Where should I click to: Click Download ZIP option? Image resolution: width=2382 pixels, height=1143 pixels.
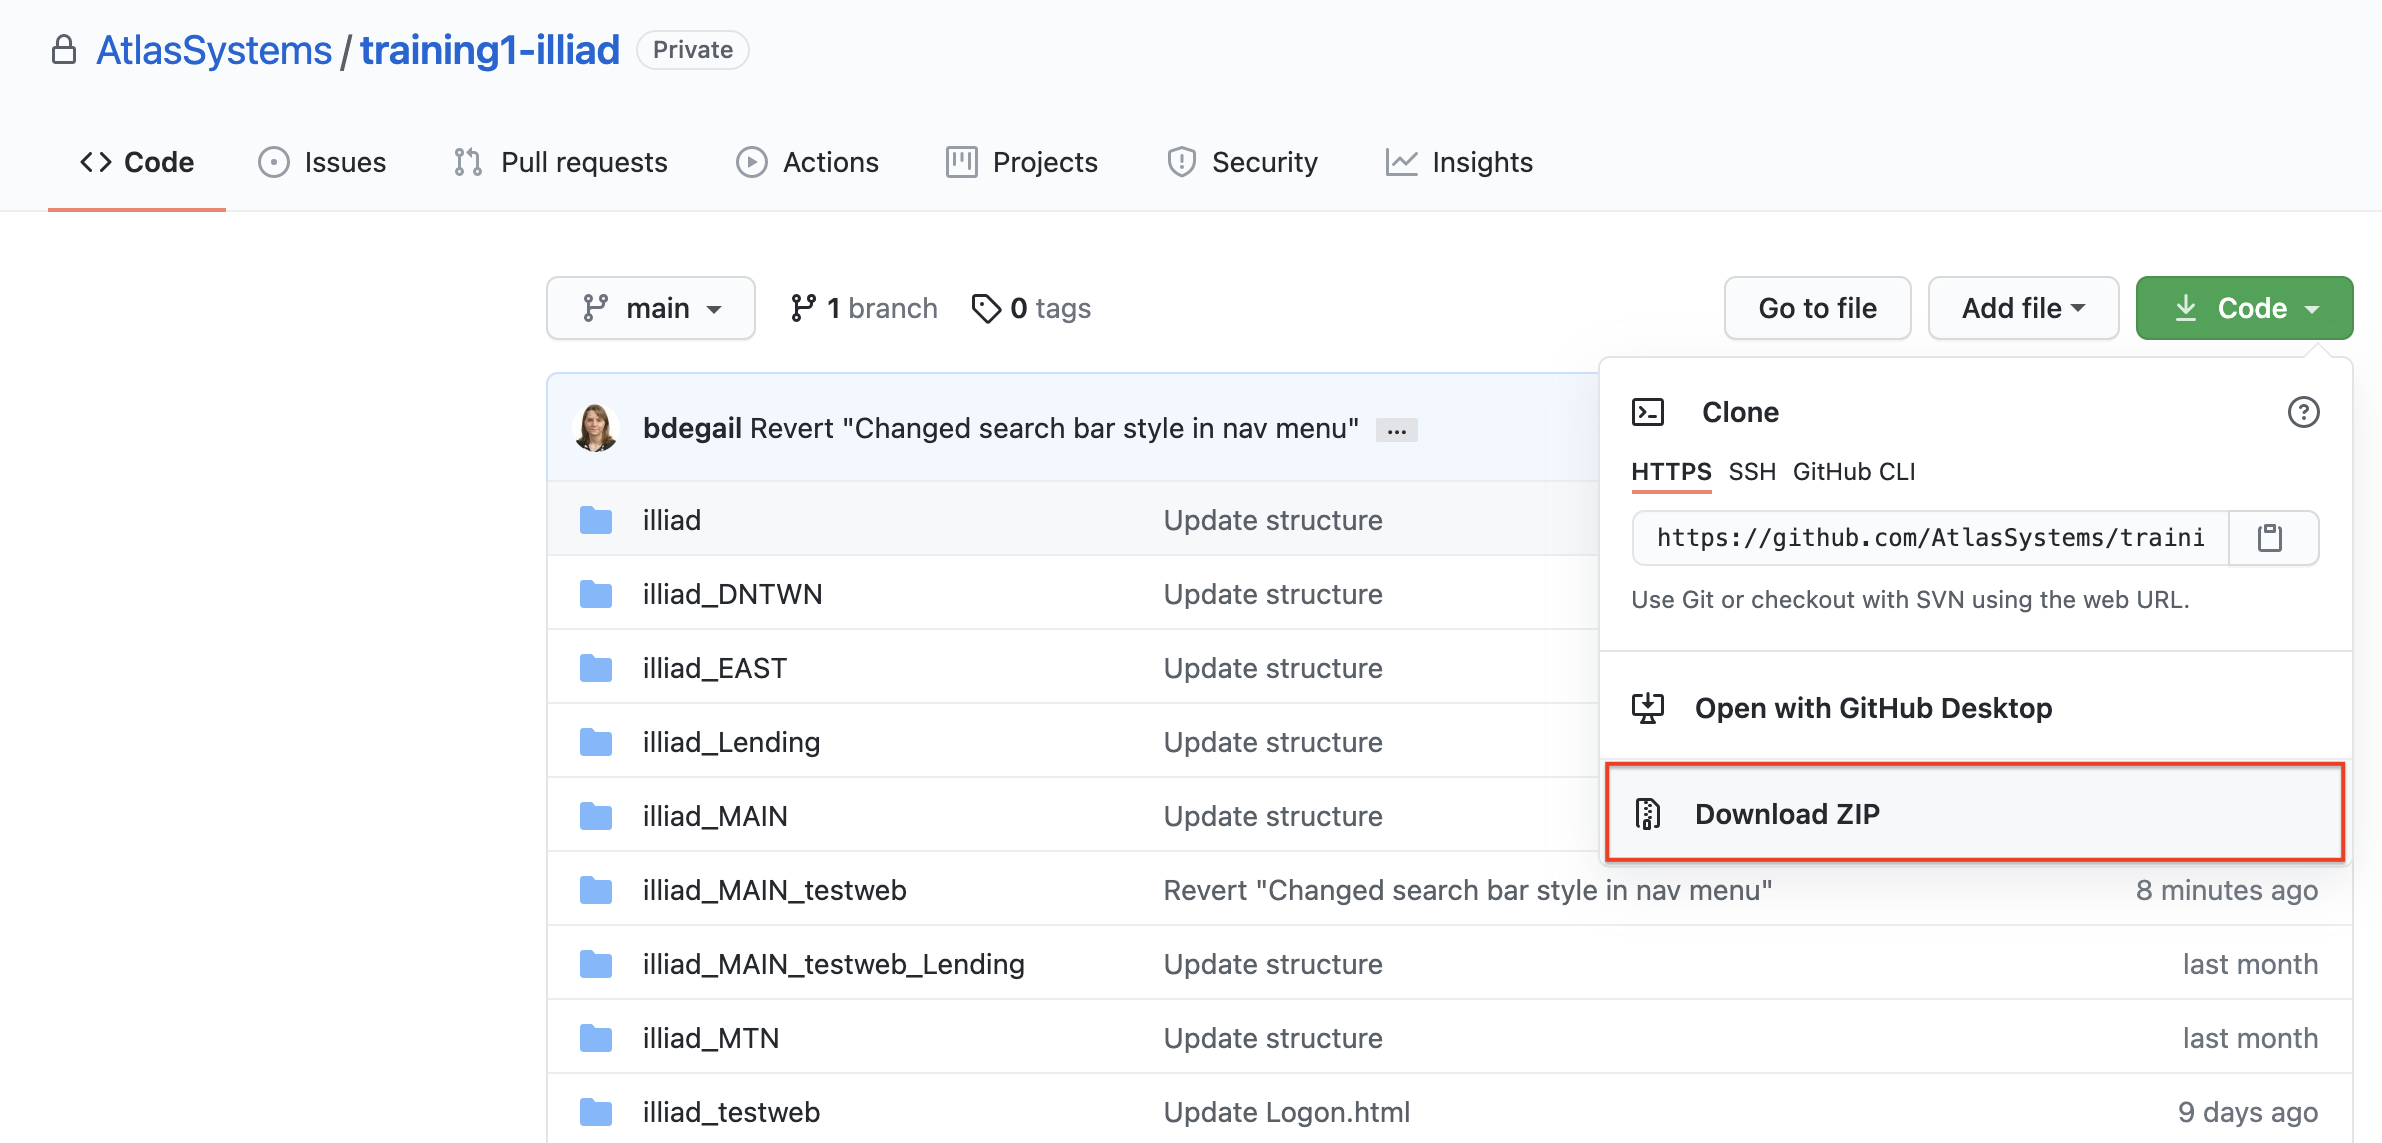pos(1786,814)
